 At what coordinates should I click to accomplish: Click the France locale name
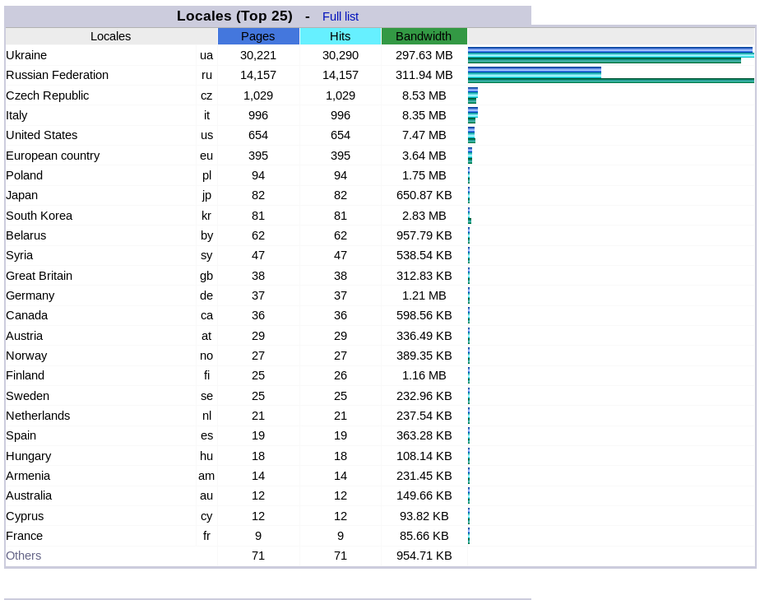click(x=24, y=535)
